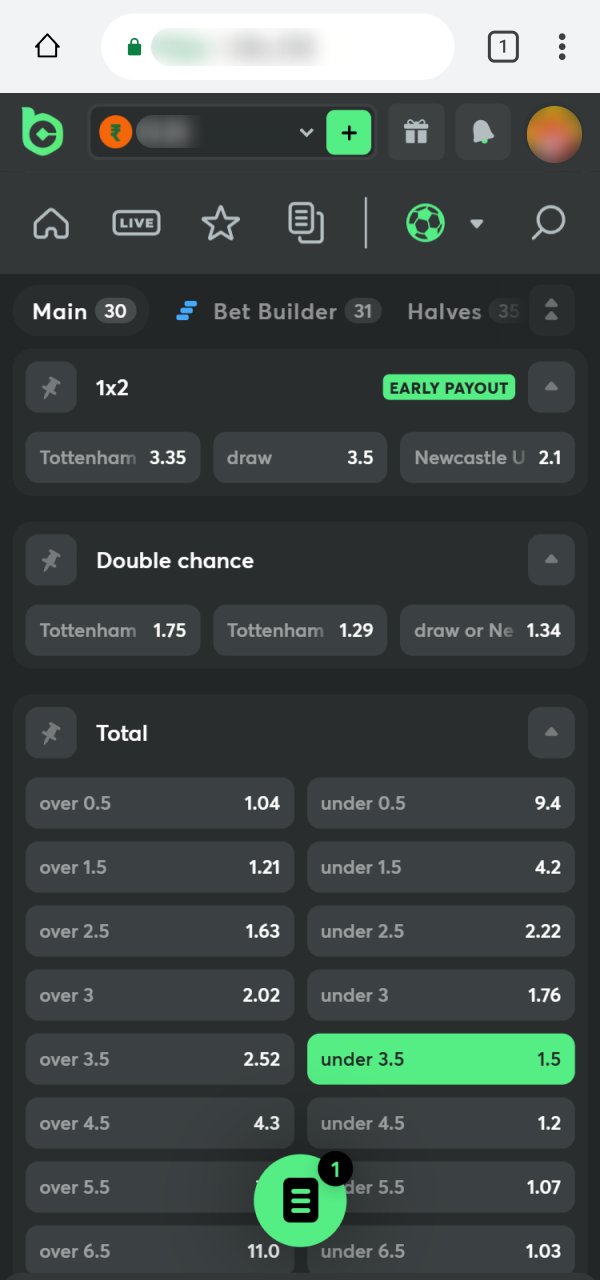Expand the wallet balance dropdown
600x1280 pixels.
click(x=307, y=131)
